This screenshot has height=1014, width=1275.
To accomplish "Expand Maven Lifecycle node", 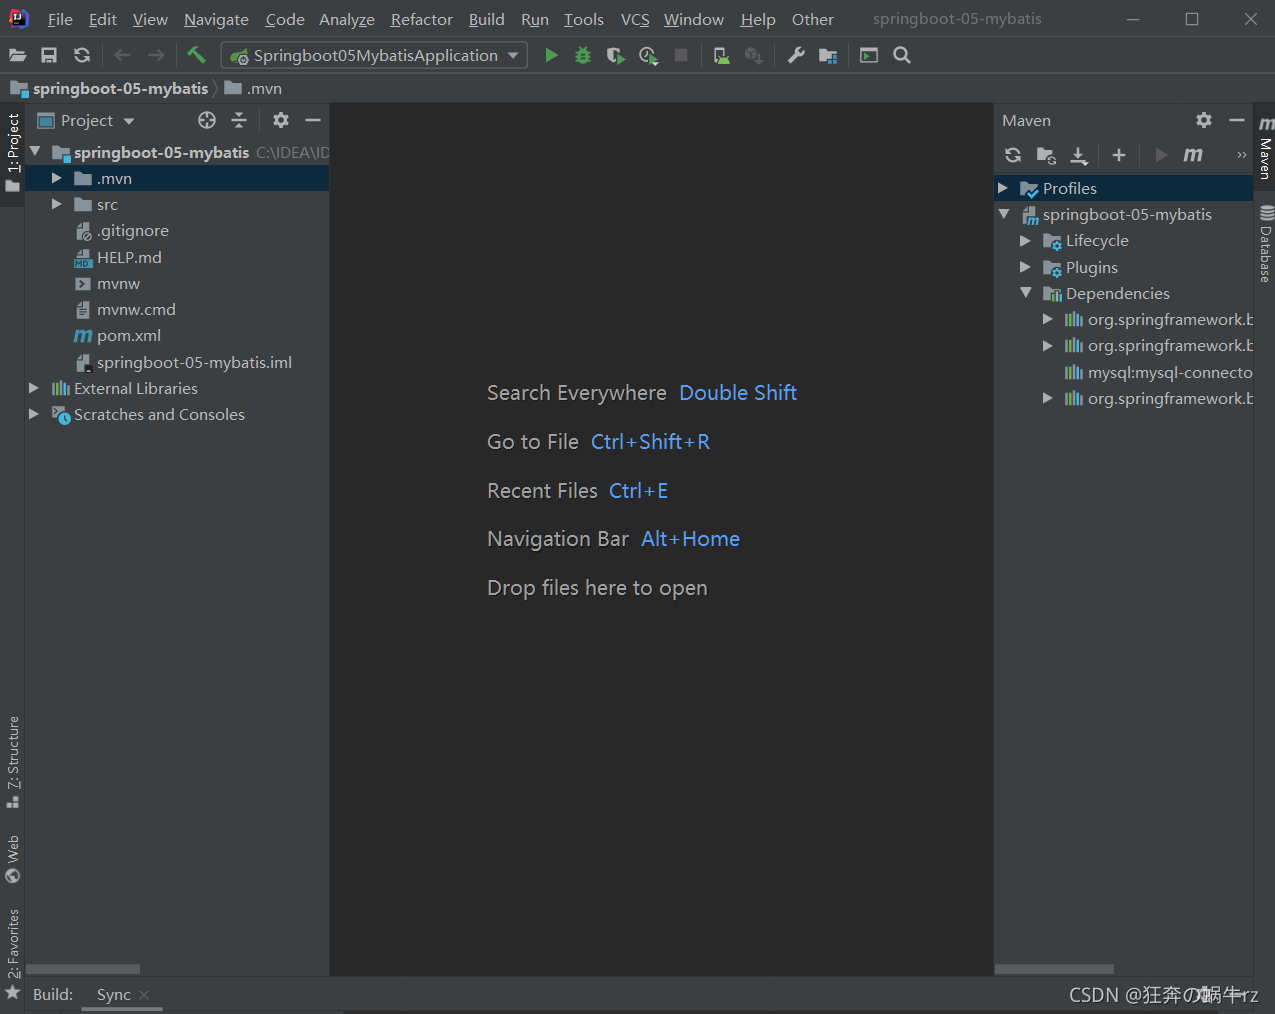I will (x=1025, y=241).
